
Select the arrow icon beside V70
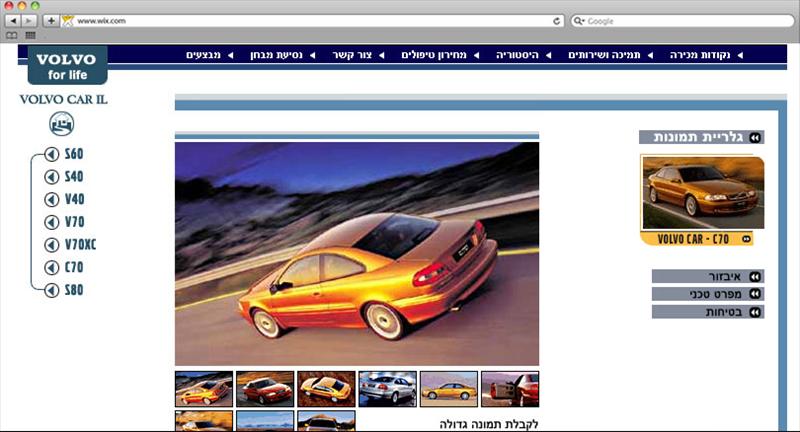(52, 222)
